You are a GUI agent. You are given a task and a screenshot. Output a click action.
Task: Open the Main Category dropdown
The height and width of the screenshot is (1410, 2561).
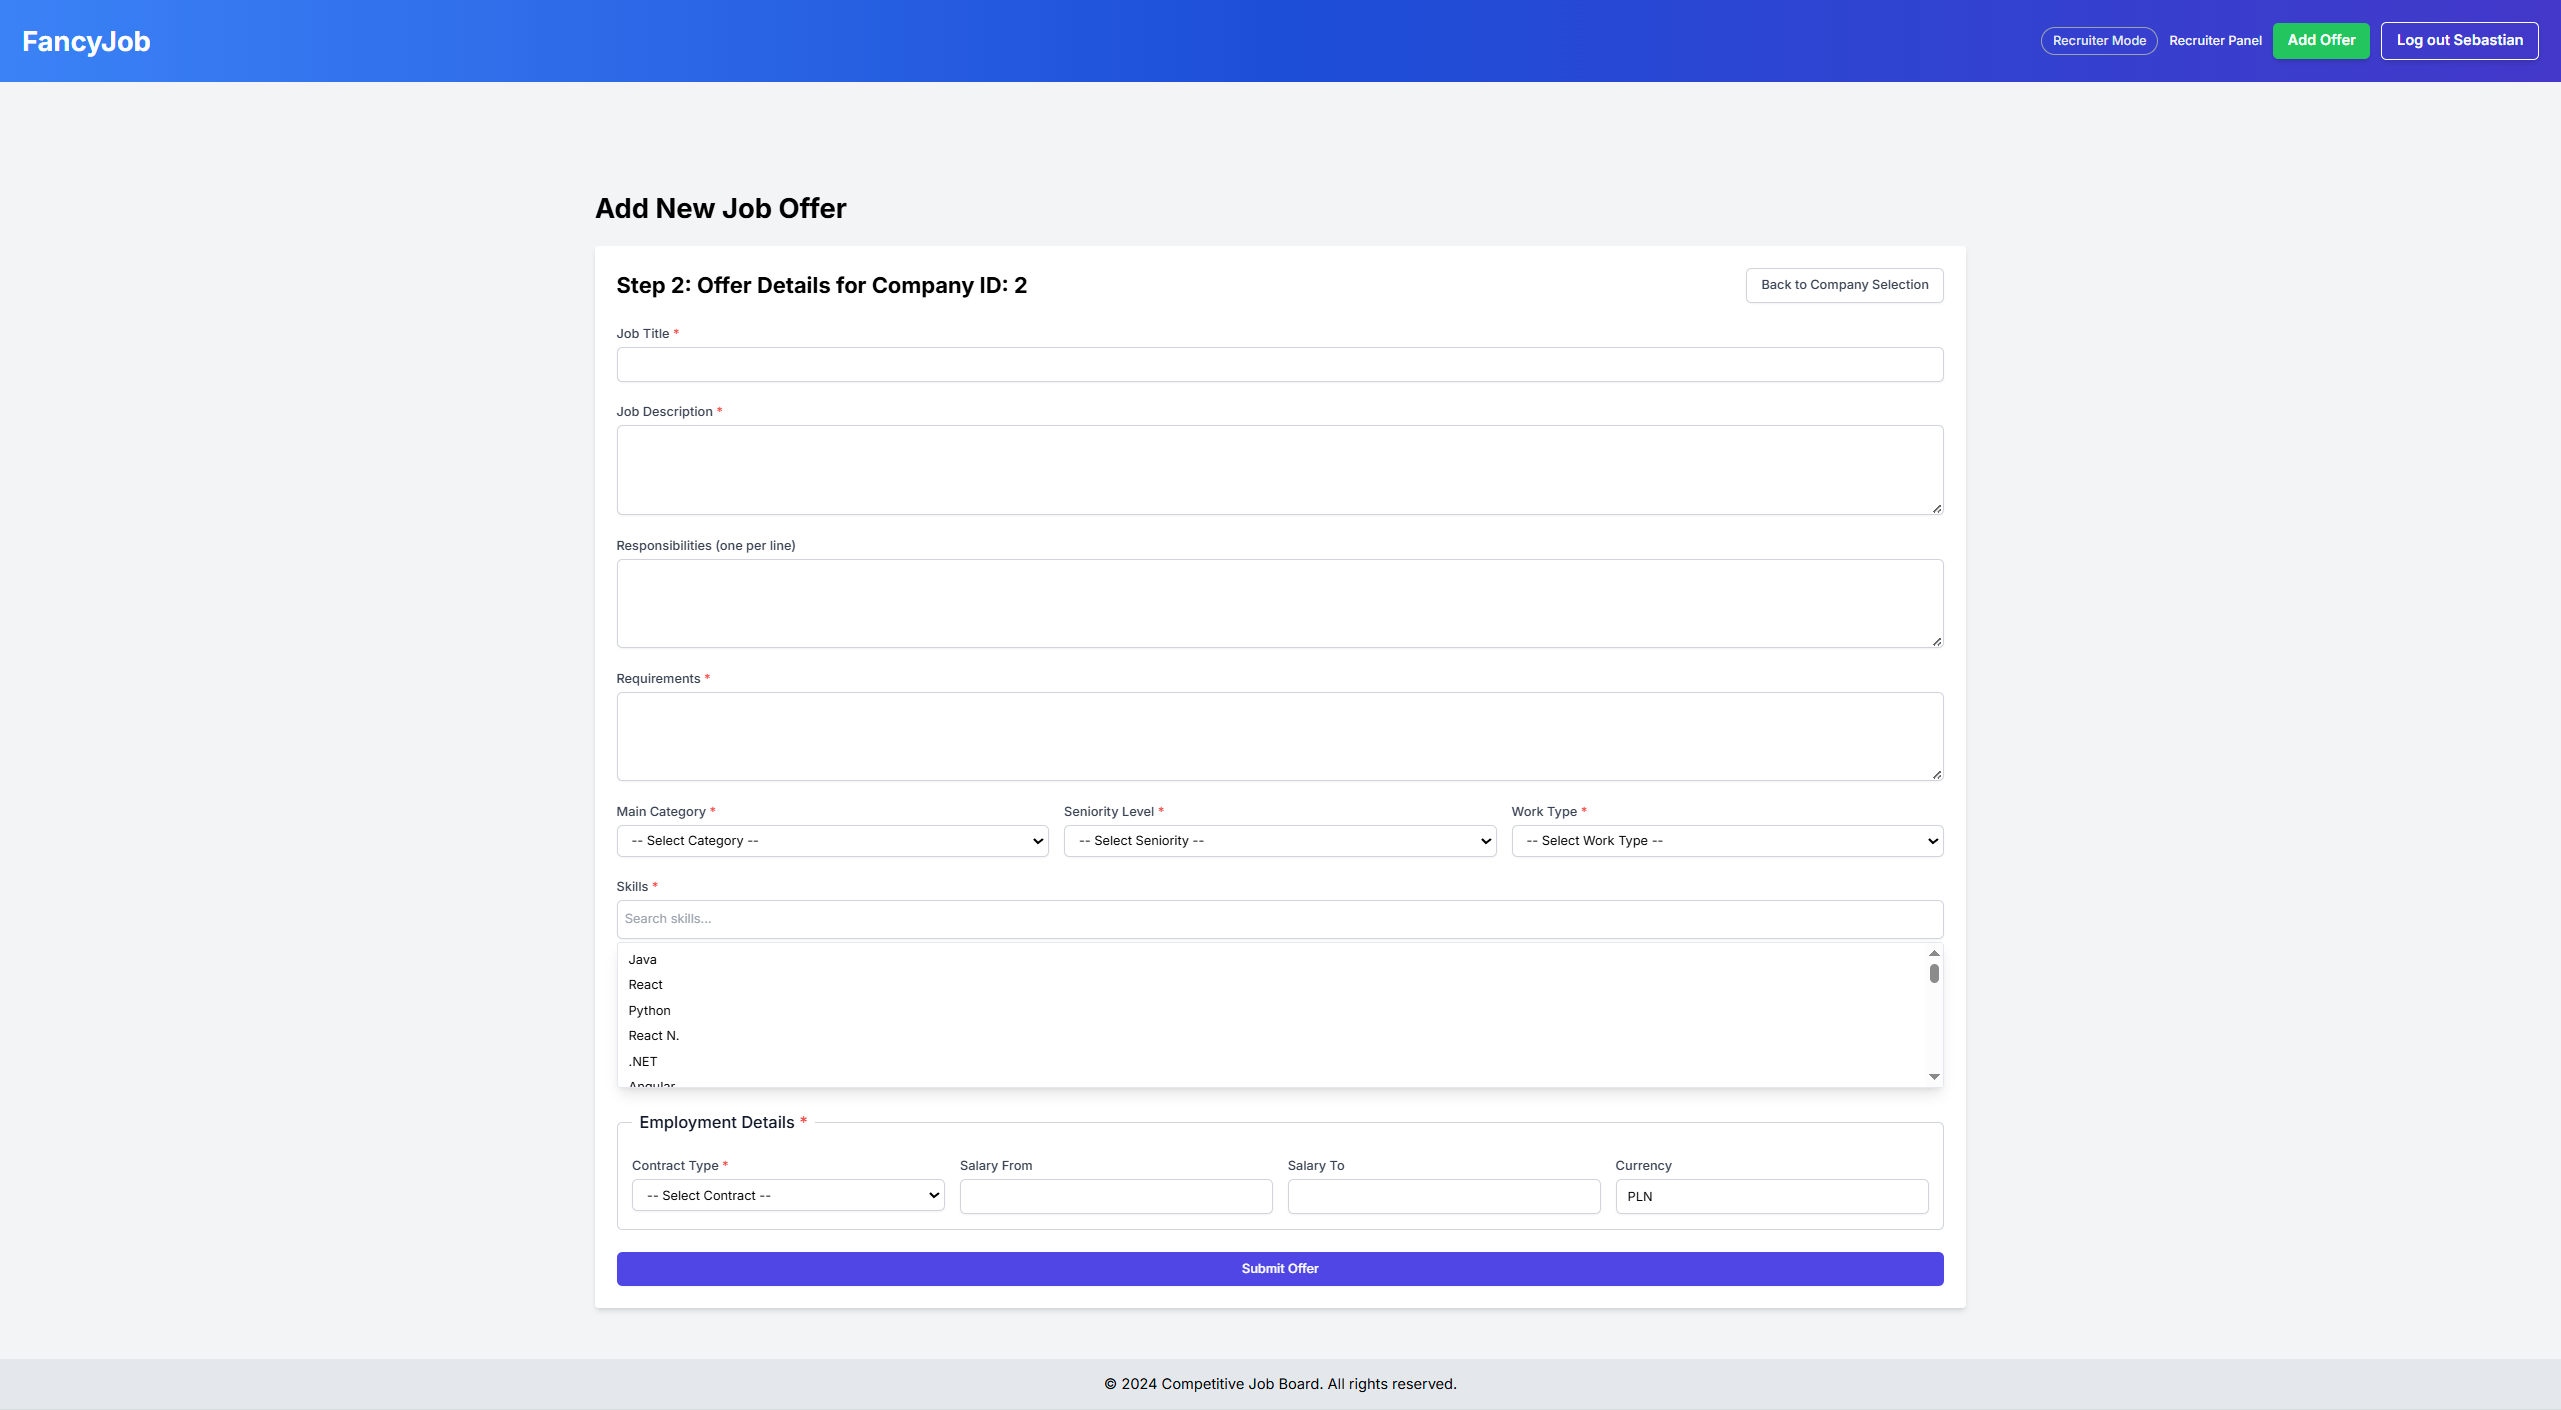click(832, 841)
